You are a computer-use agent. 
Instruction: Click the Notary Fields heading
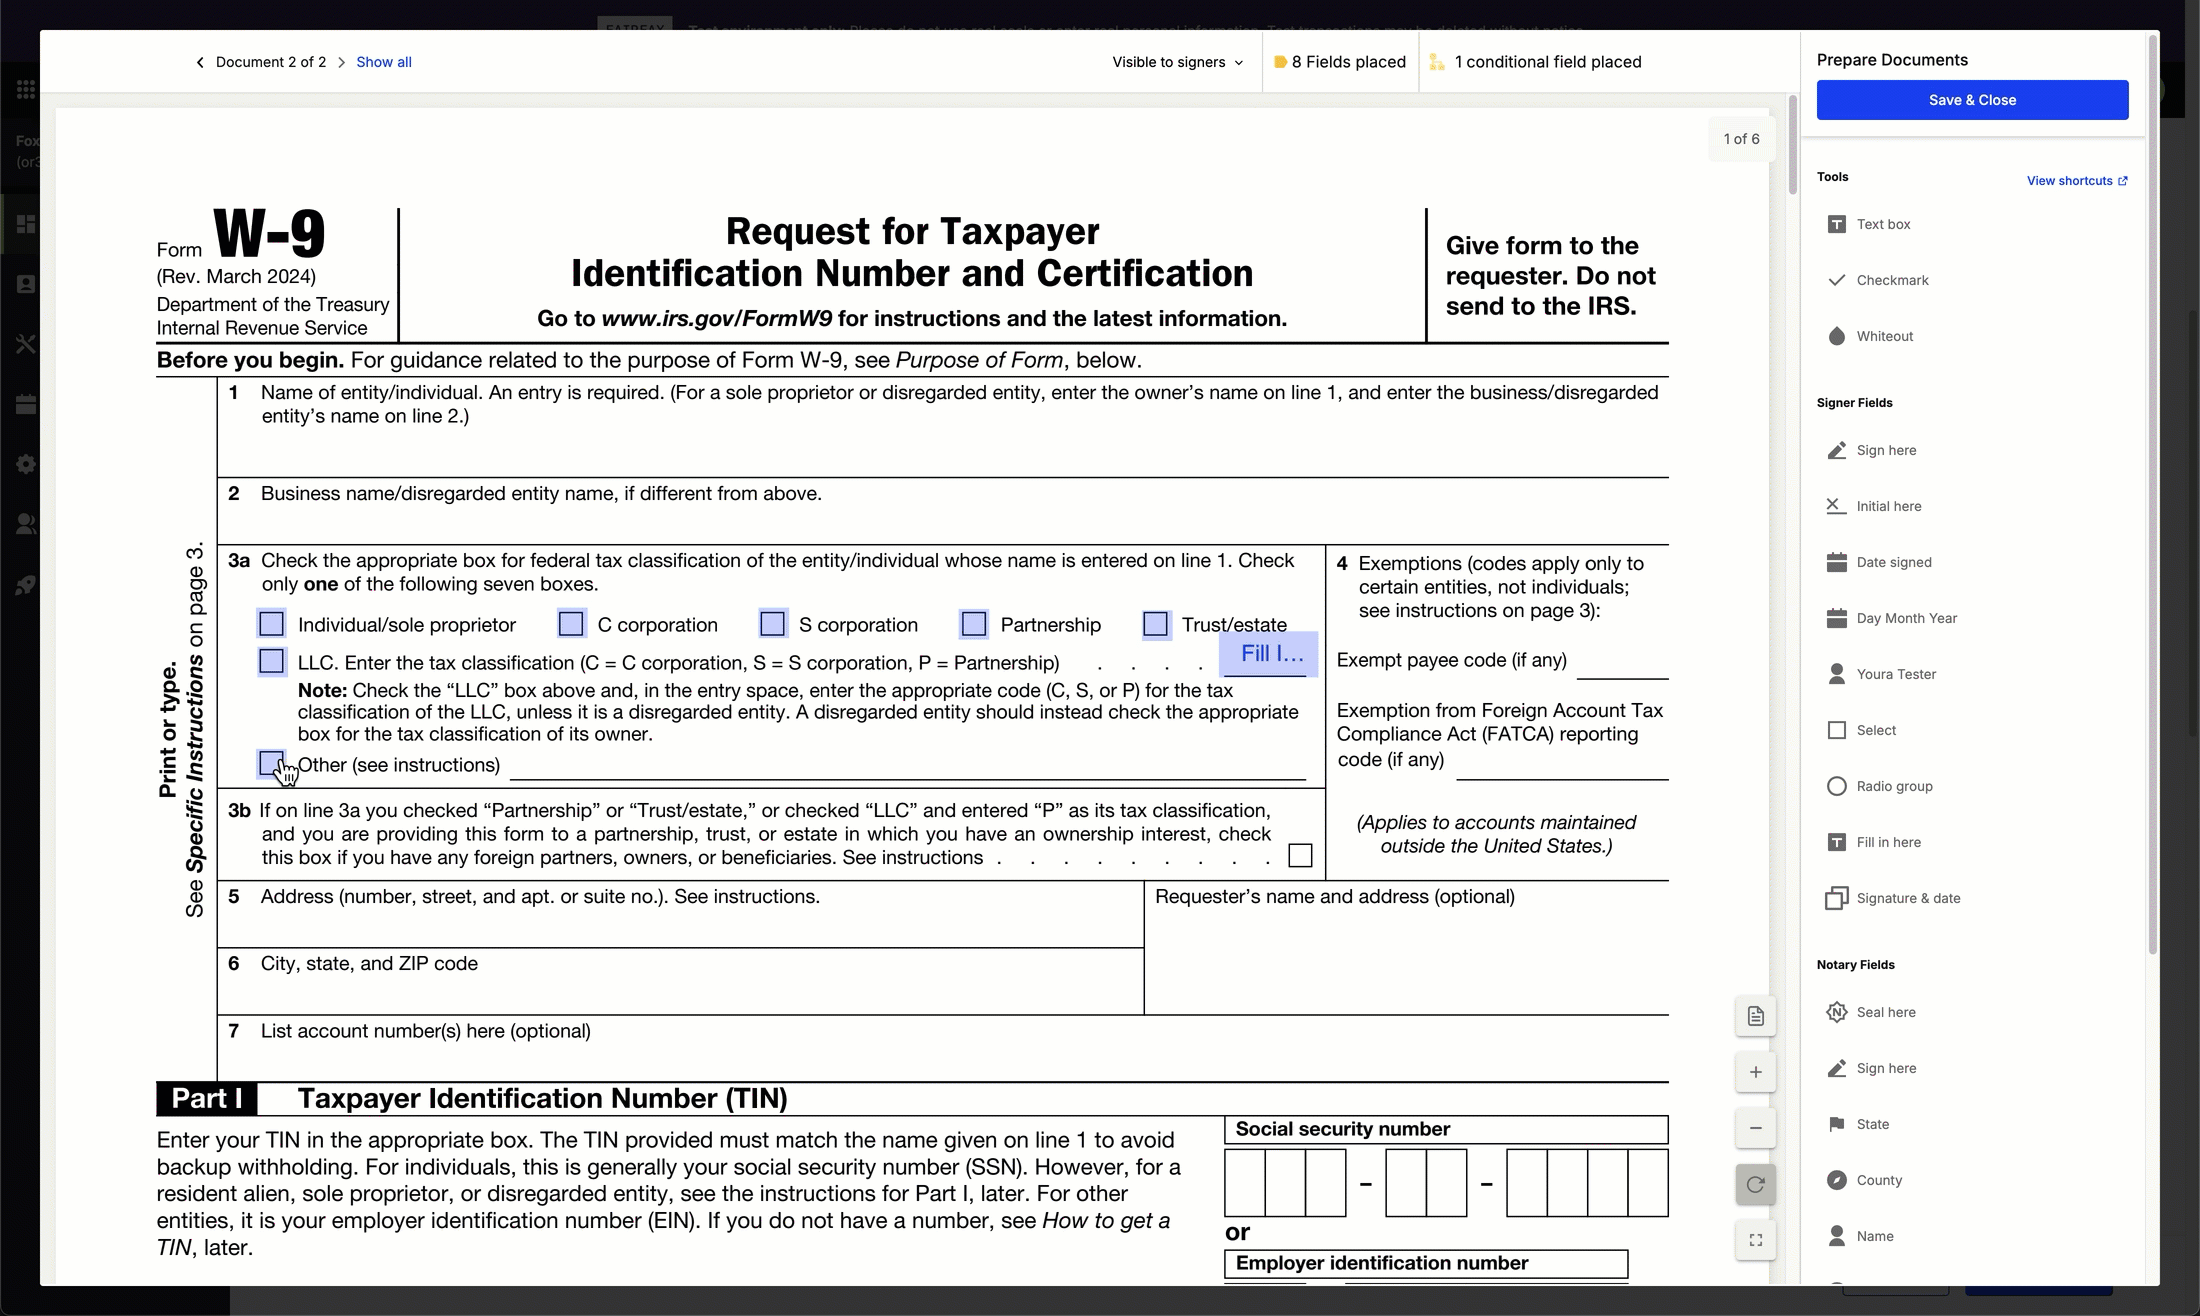[1855, 965]
